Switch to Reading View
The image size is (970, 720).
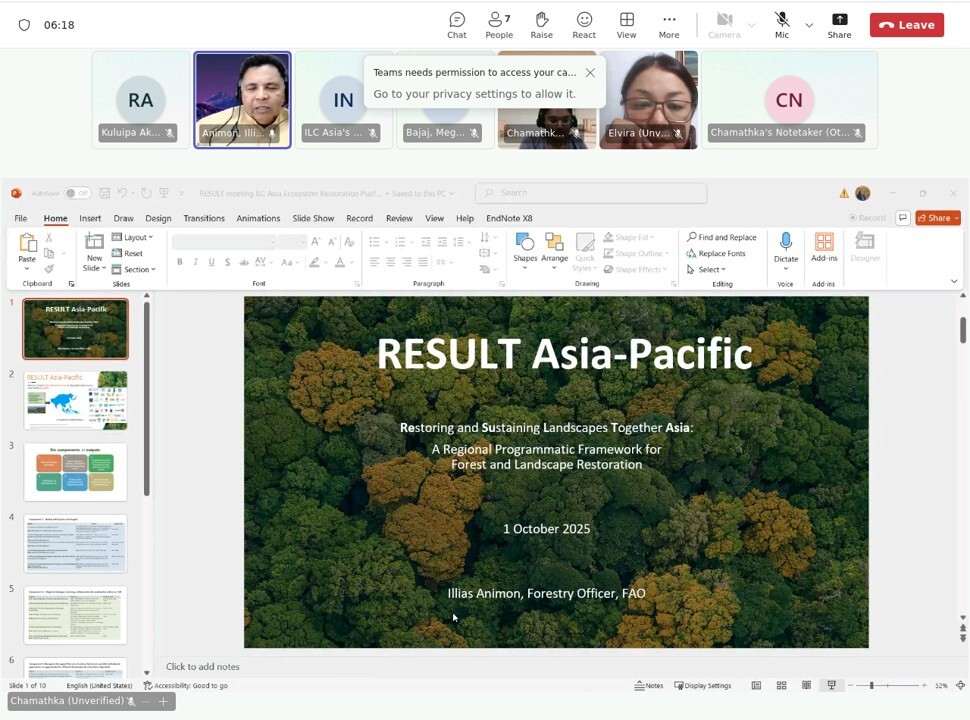(x=806, y=685)
